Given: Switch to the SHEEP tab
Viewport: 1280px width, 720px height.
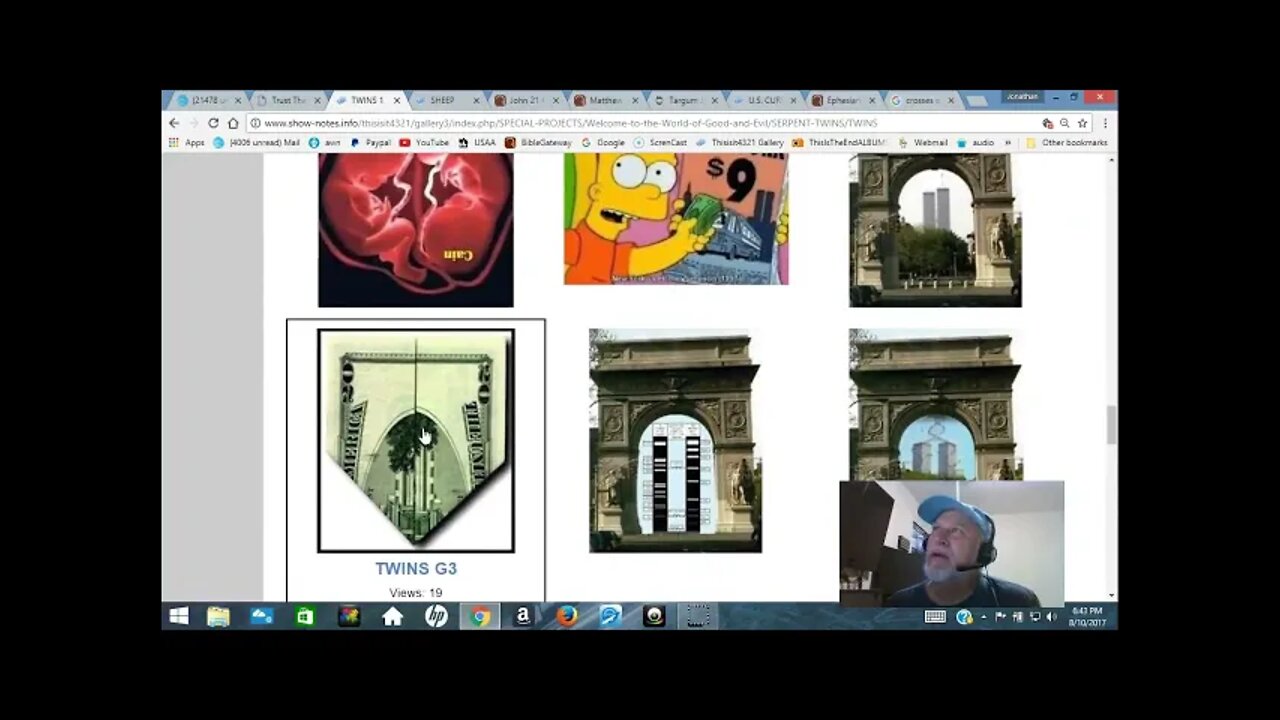Looking at the screenshot, I should (x=447, y=100).
